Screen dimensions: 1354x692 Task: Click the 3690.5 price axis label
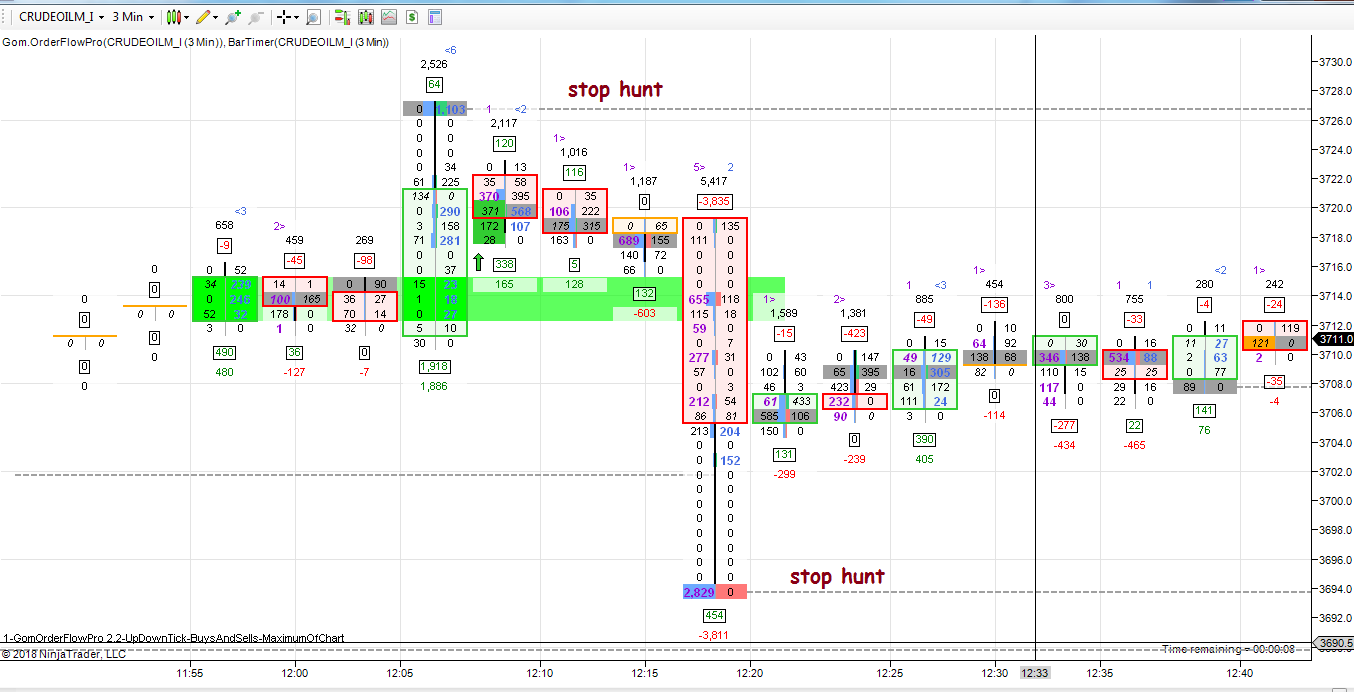click(x=1334, y=643)
